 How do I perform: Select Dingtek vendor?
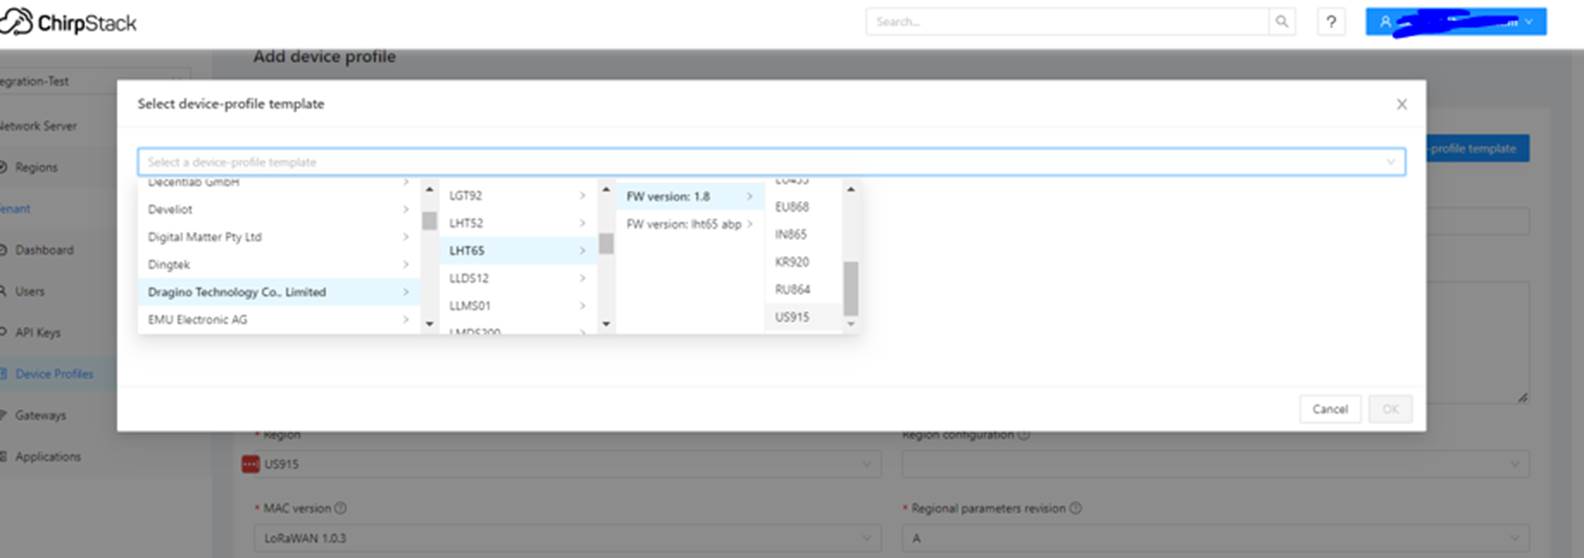pos(277,264)
